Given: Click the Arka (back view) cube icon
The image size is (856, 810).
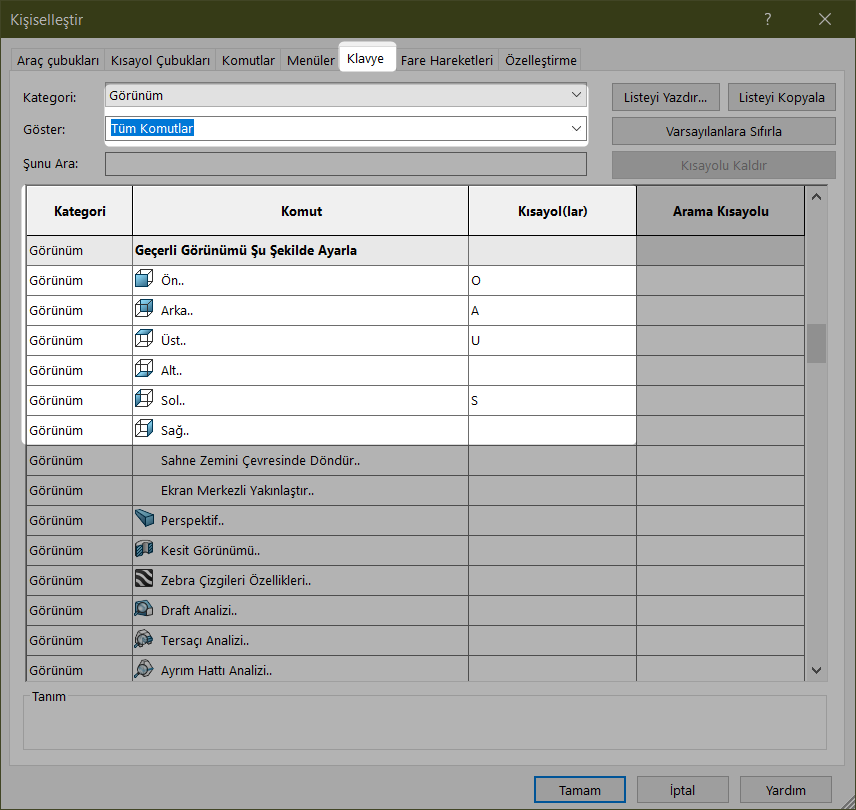Looking at the screenshot, I should pos(144,309).
